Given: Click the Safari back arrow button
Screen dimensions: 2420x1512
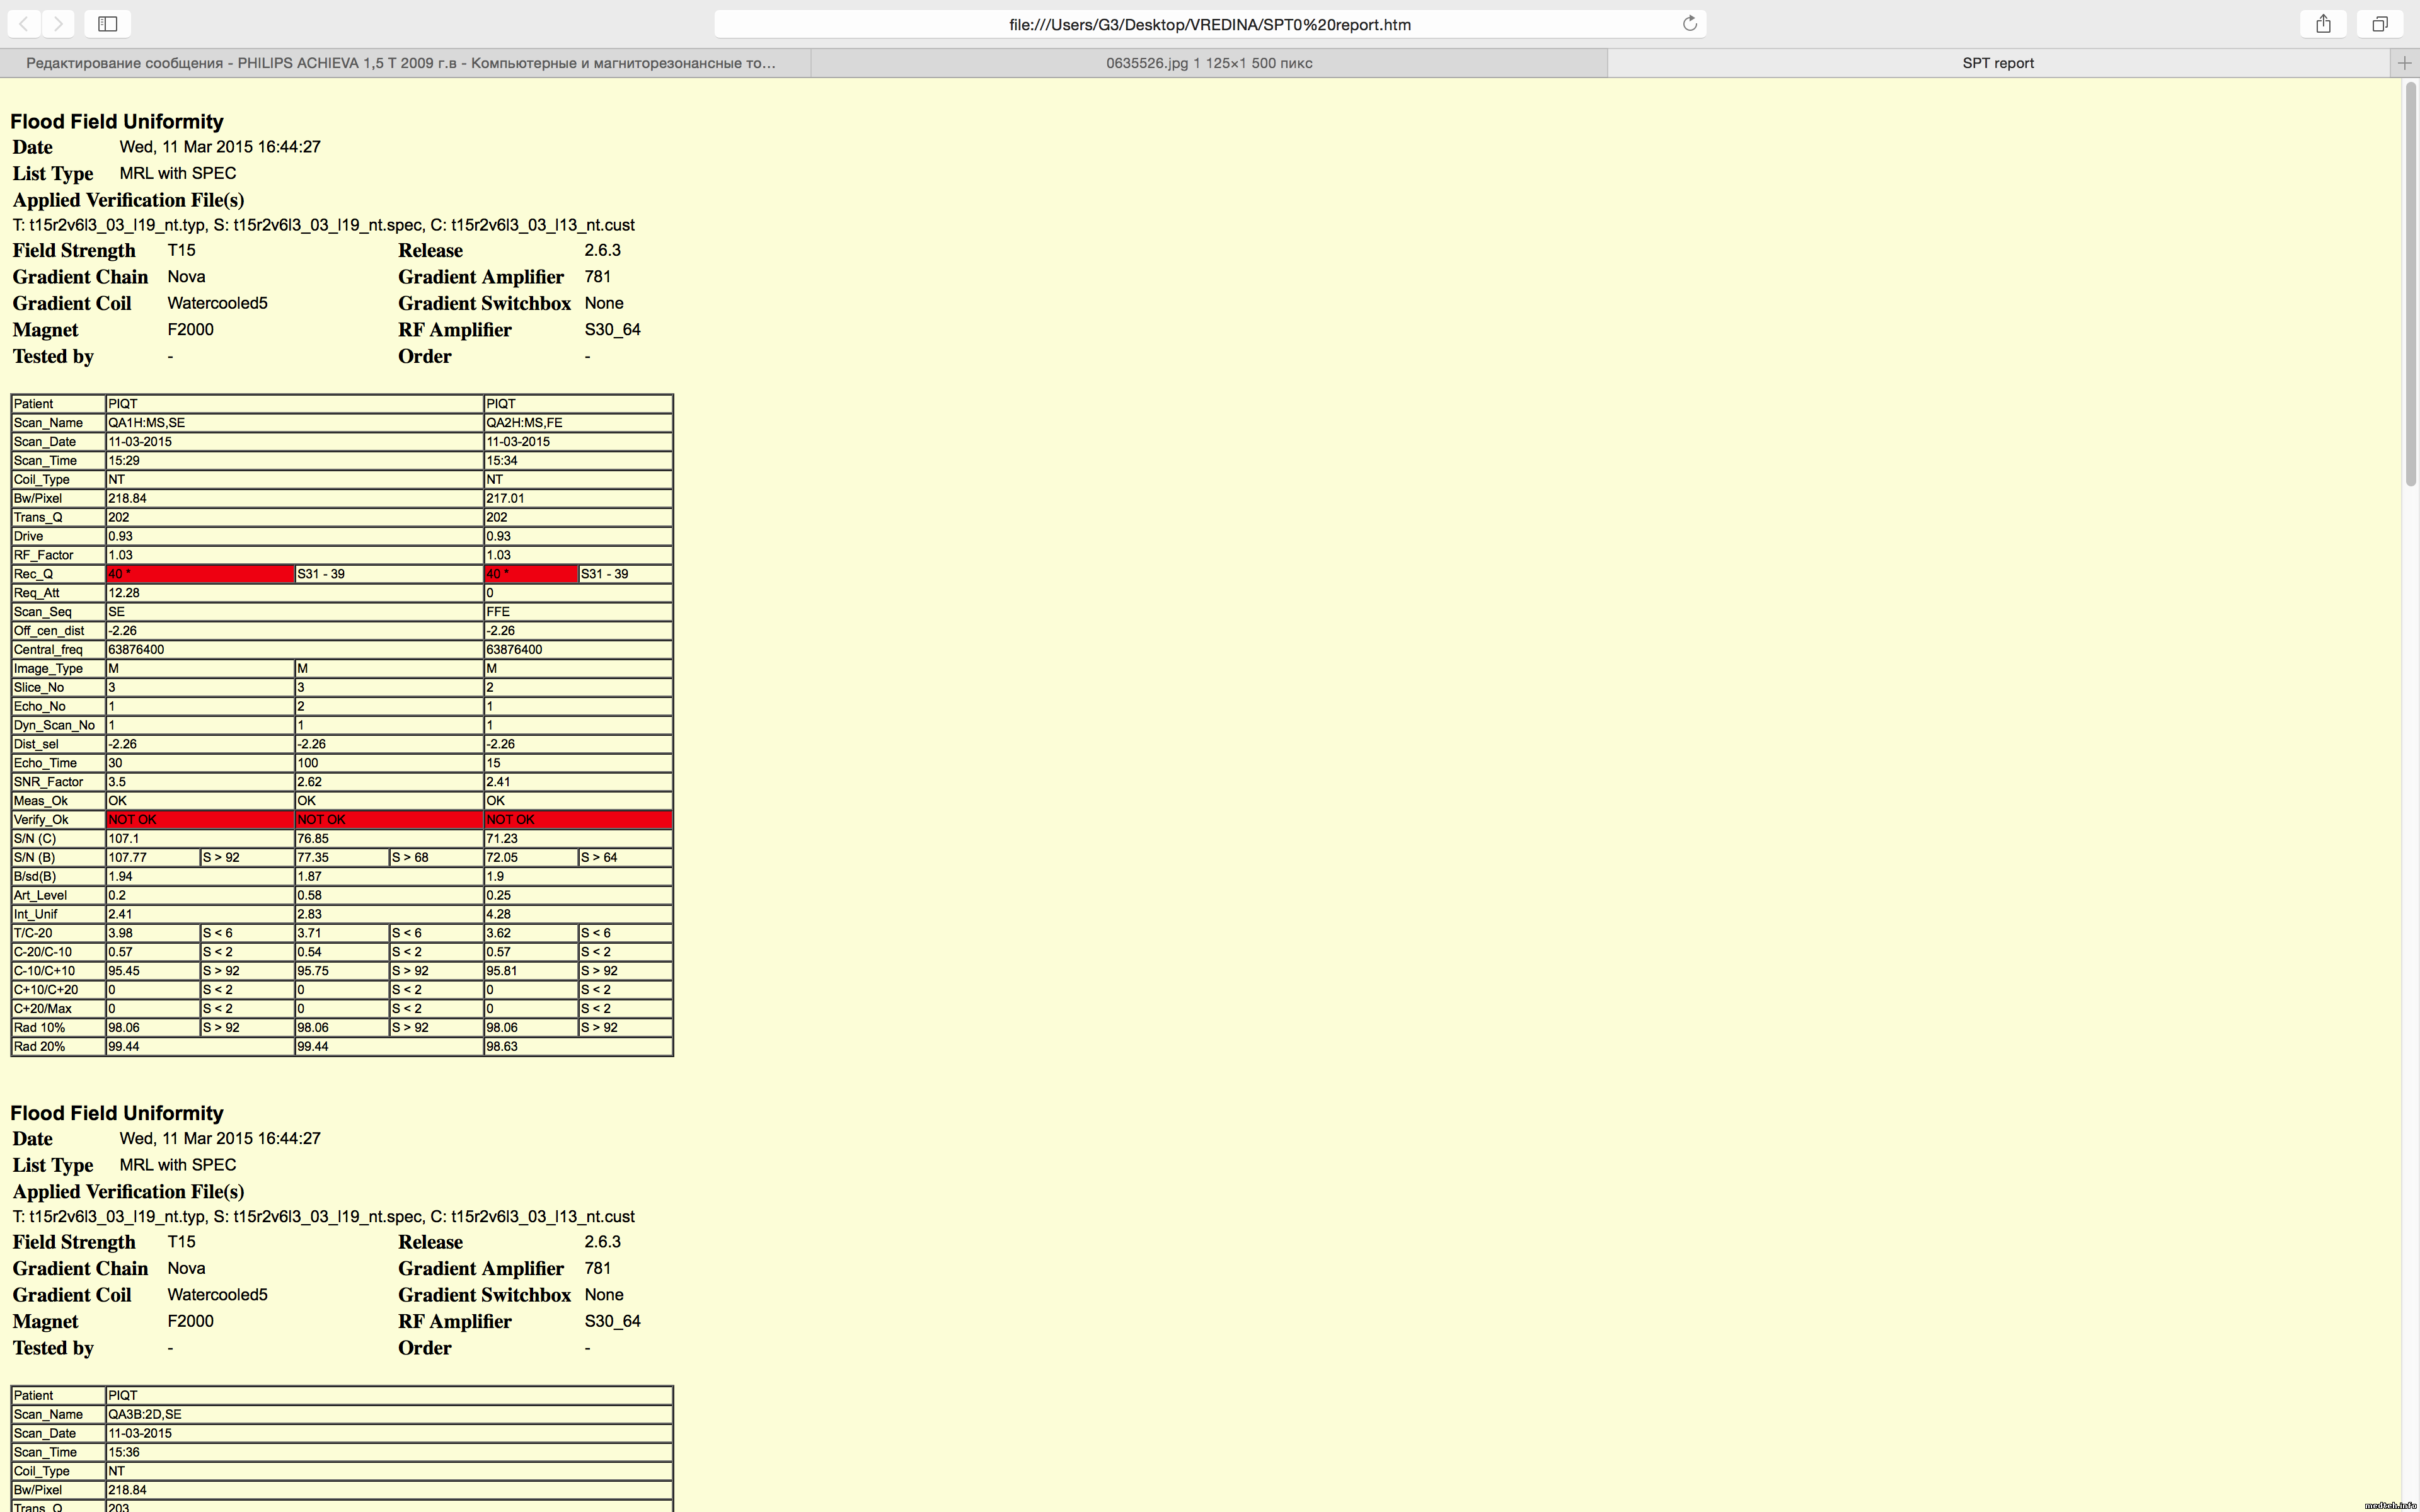Looking at the screenshot, I should click(x=24, y=23).
